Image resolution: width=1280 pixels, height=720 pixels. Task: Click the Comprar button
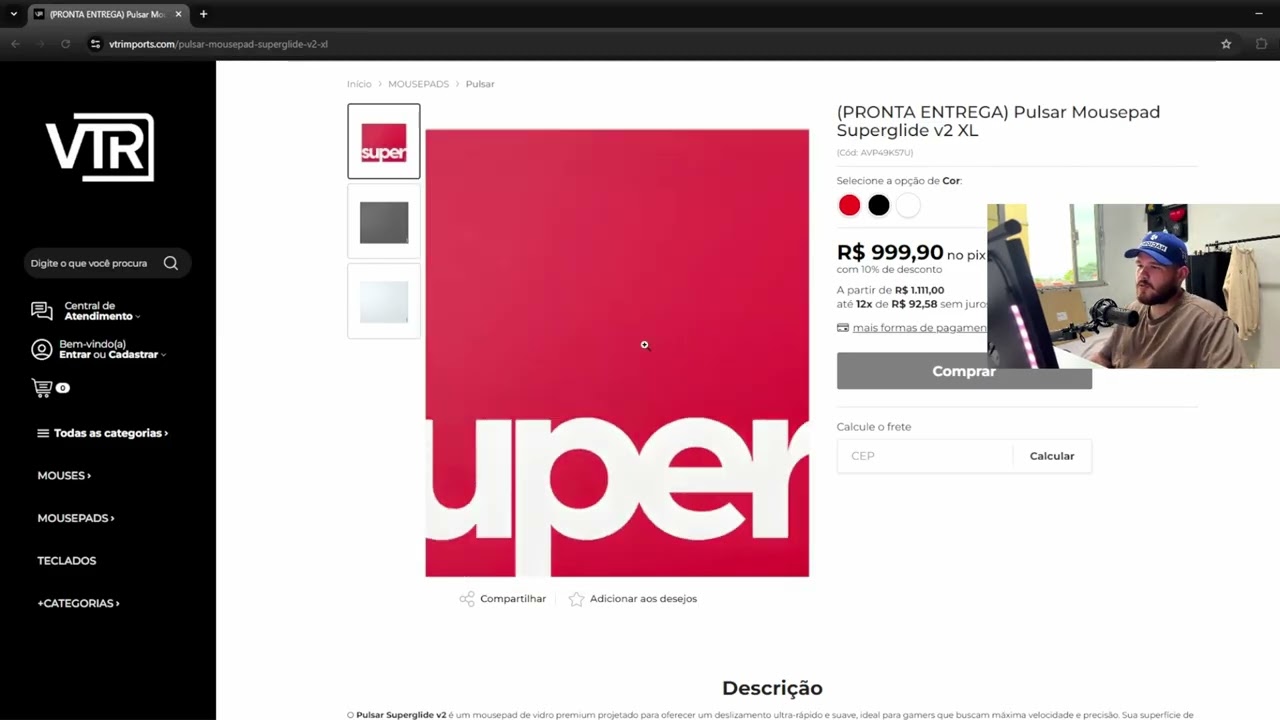tap(964, 371)
